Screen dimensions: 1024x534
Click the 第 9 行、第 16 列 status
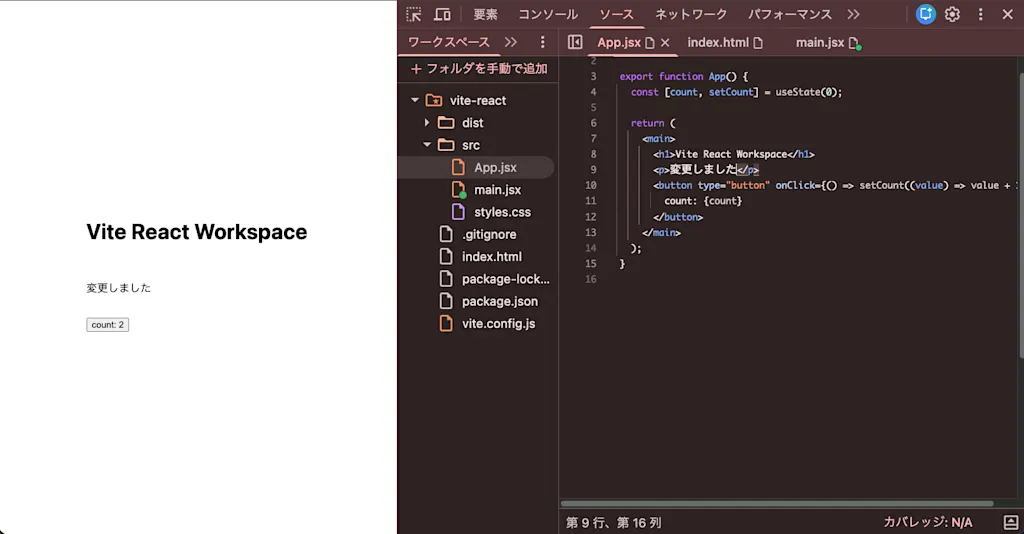click(x=613, y=522)
